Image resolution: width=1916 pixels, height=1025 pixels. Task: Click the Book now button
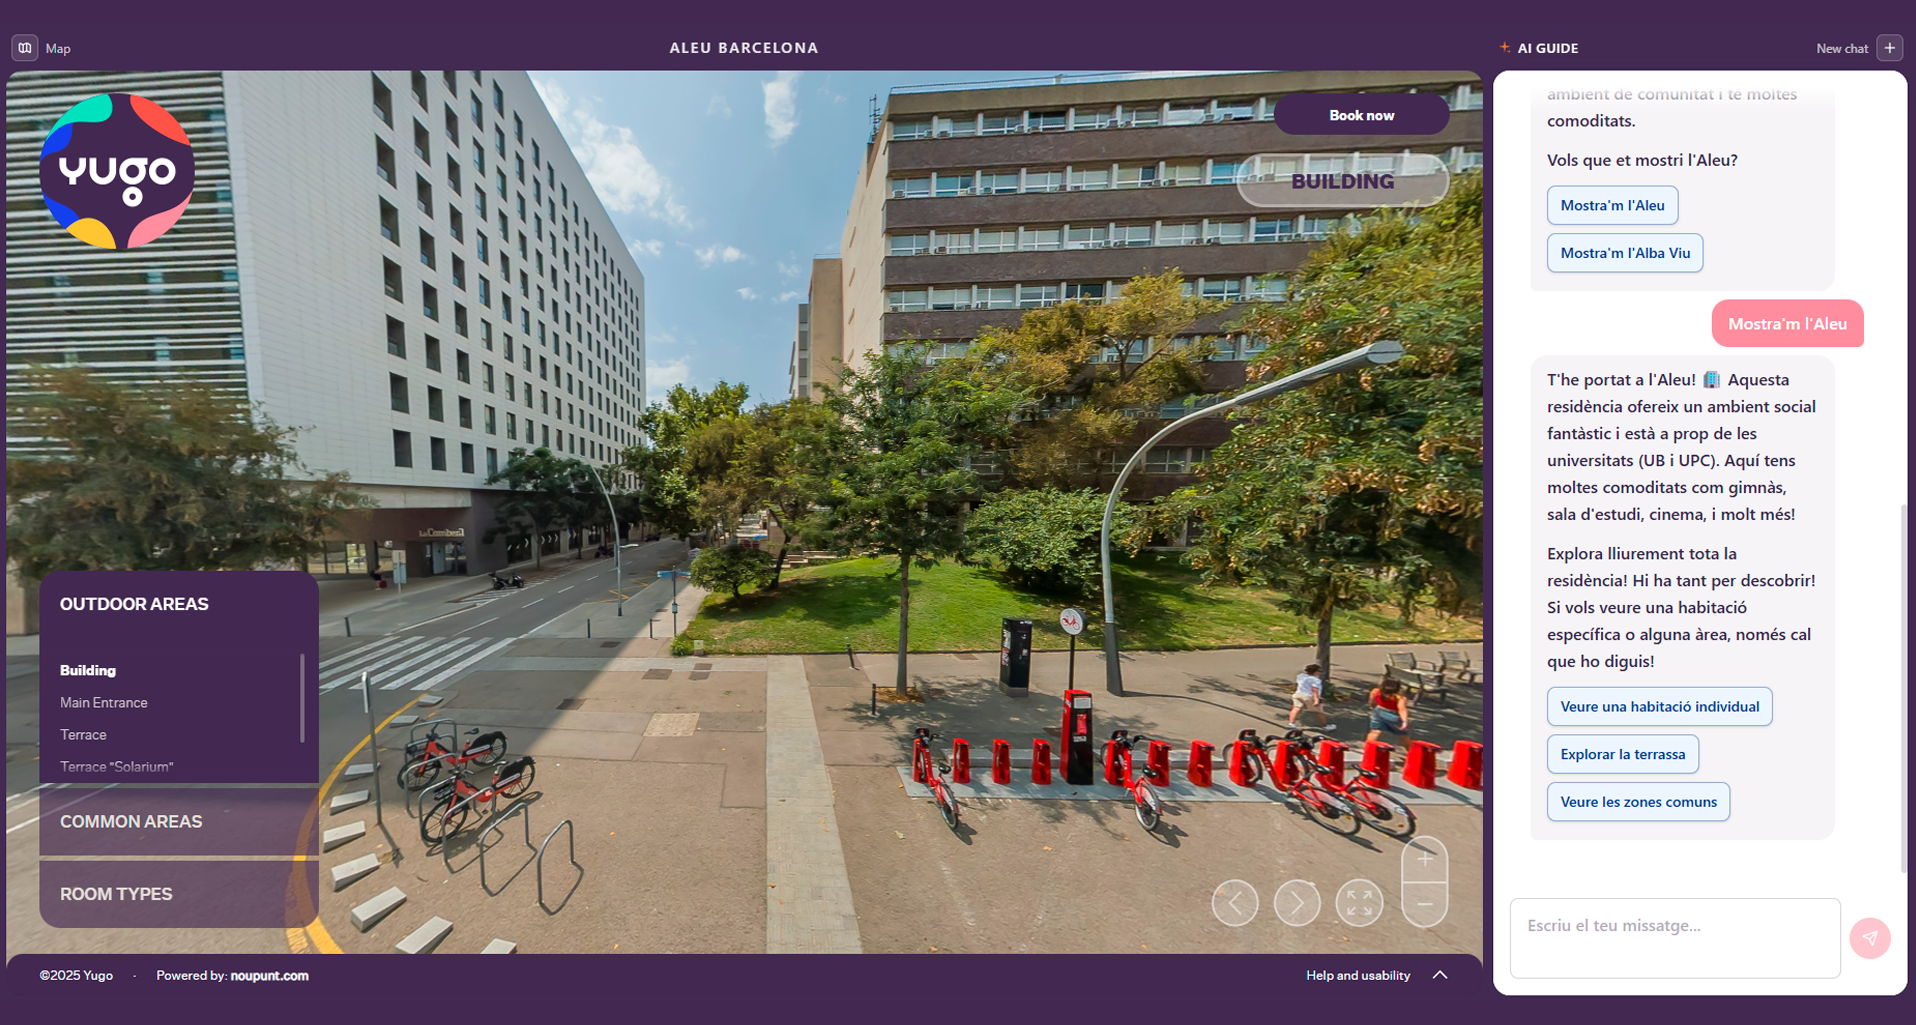click(1362, 114)
